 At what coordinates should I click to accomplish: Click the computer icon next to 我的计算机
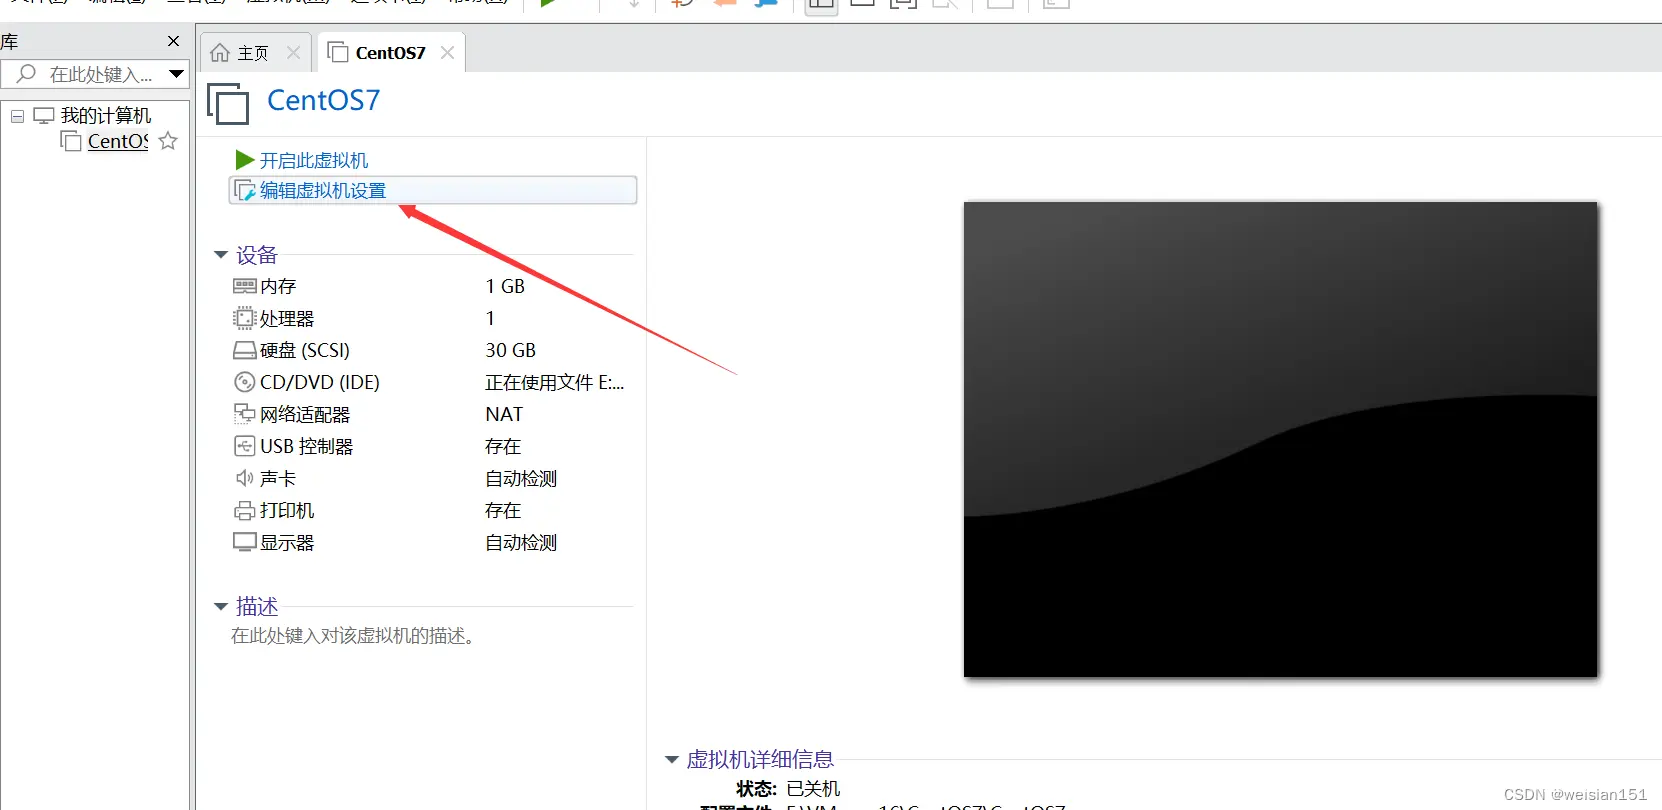[44, 116]
